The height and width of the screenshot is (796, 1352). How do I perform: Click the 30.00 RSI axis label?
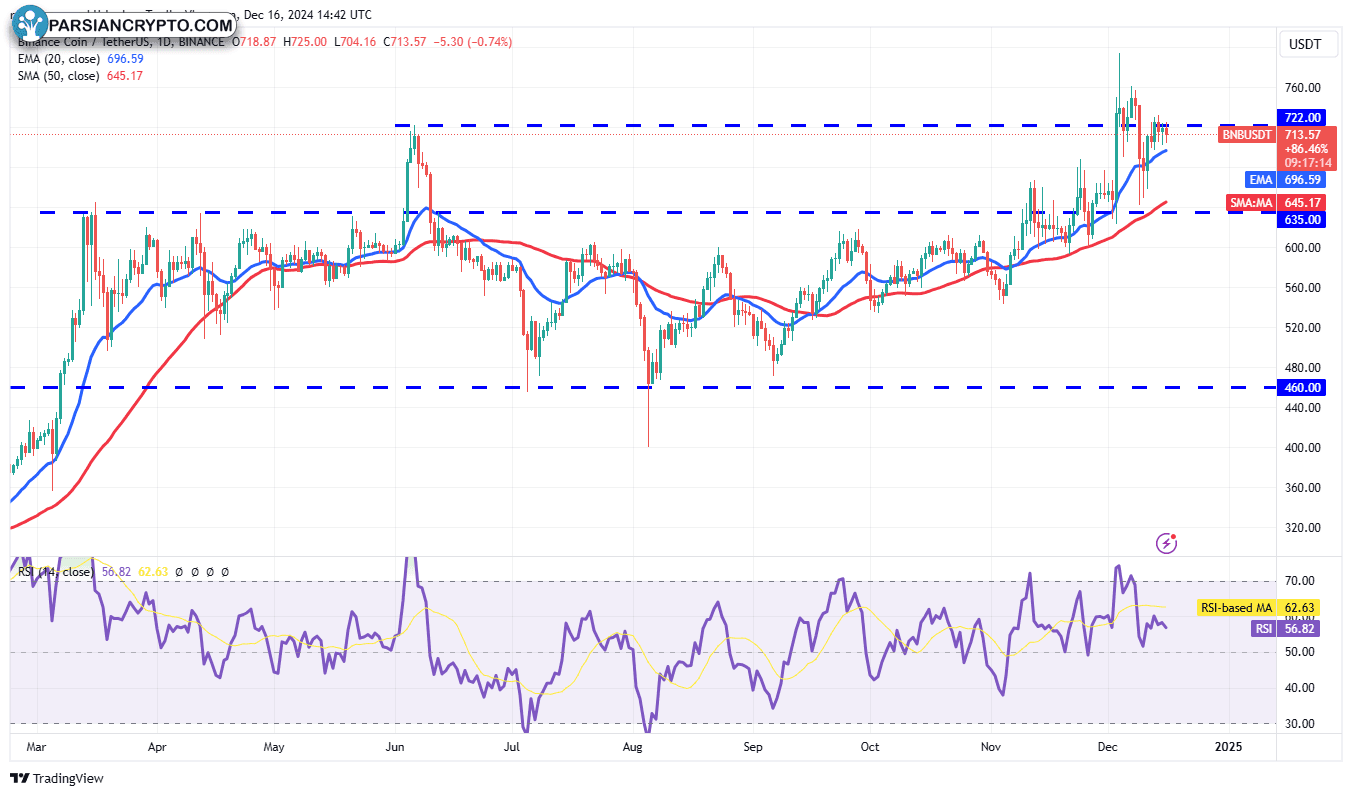pyautogui.click(x=1300, y=723)
